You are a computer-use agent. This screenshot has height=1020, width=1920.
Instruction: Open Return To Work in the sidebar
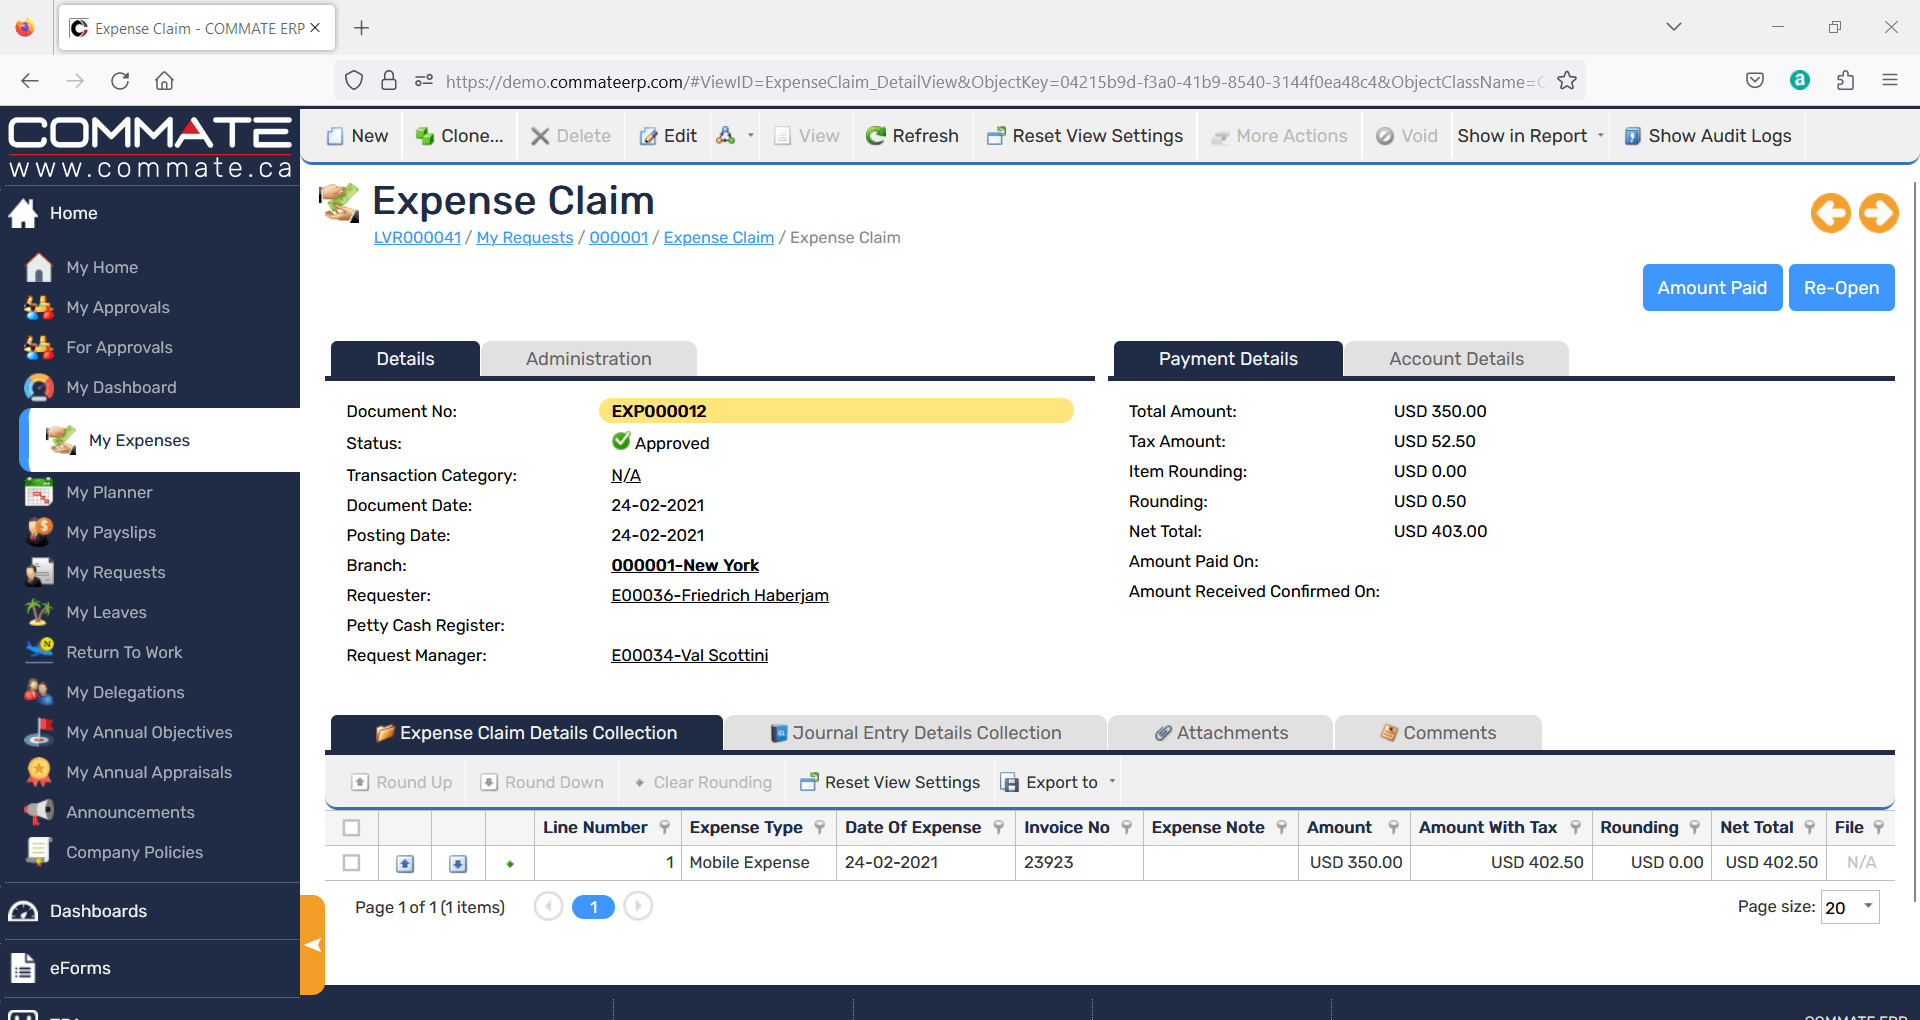(x=124, y=652)
